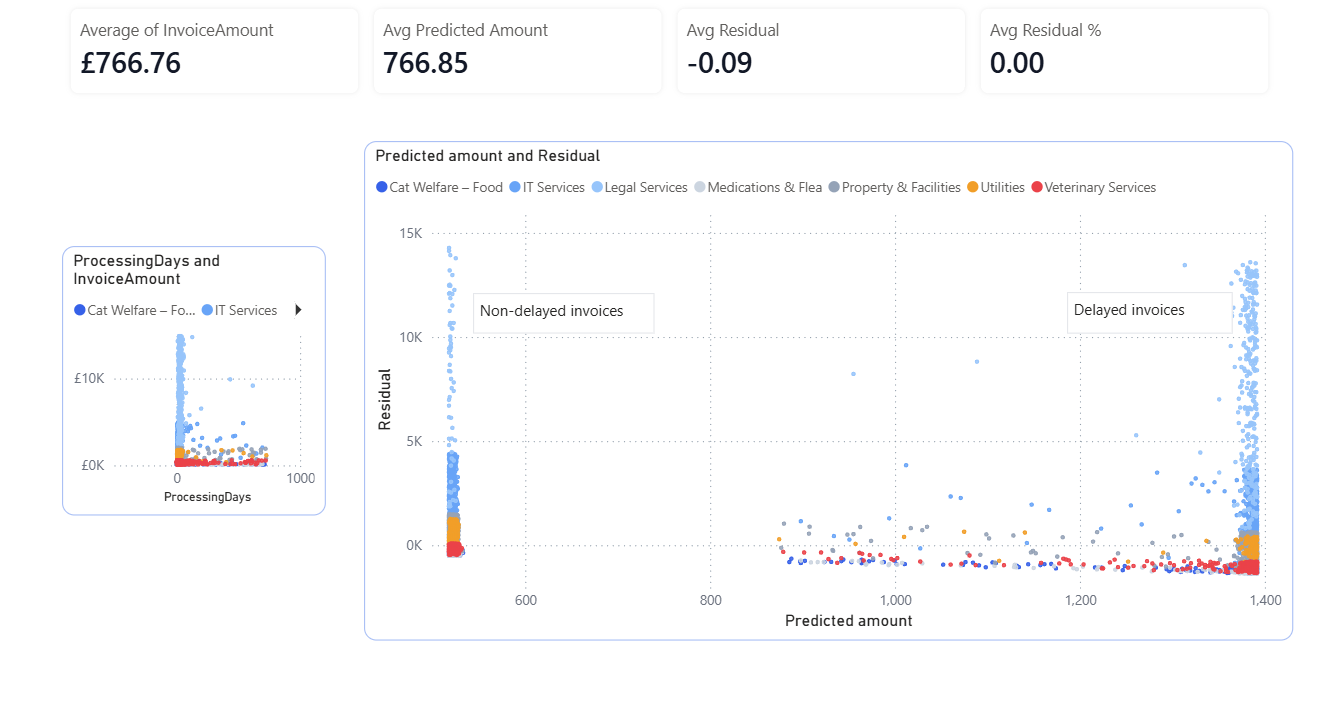Expand legend with the arrow in ProcessingDays chart
Viewport: 1337px width, 706px height.
click(x=298, y=310)
